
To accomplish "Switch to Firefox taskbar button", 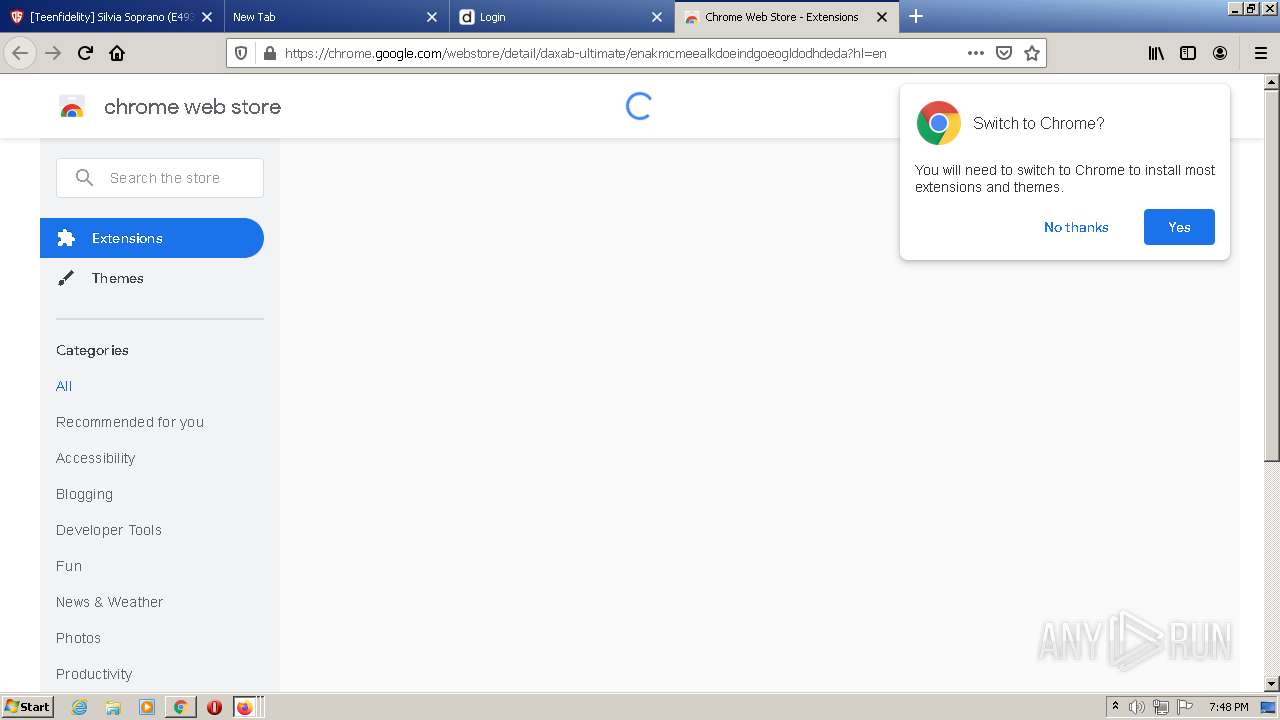I will point(245,707).
